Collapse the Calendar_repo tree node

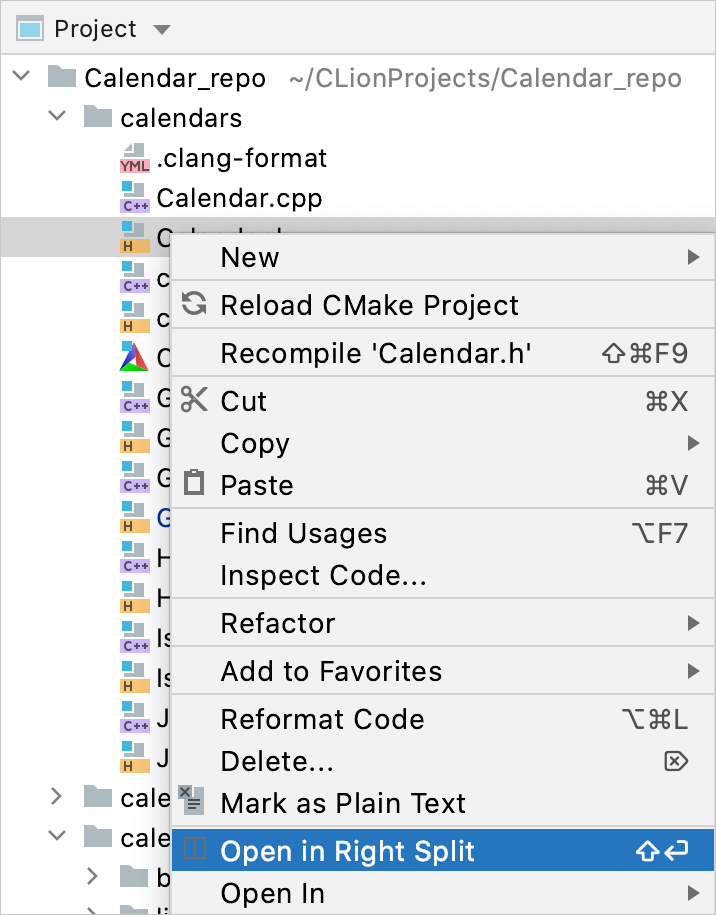(x=22, y=77)
